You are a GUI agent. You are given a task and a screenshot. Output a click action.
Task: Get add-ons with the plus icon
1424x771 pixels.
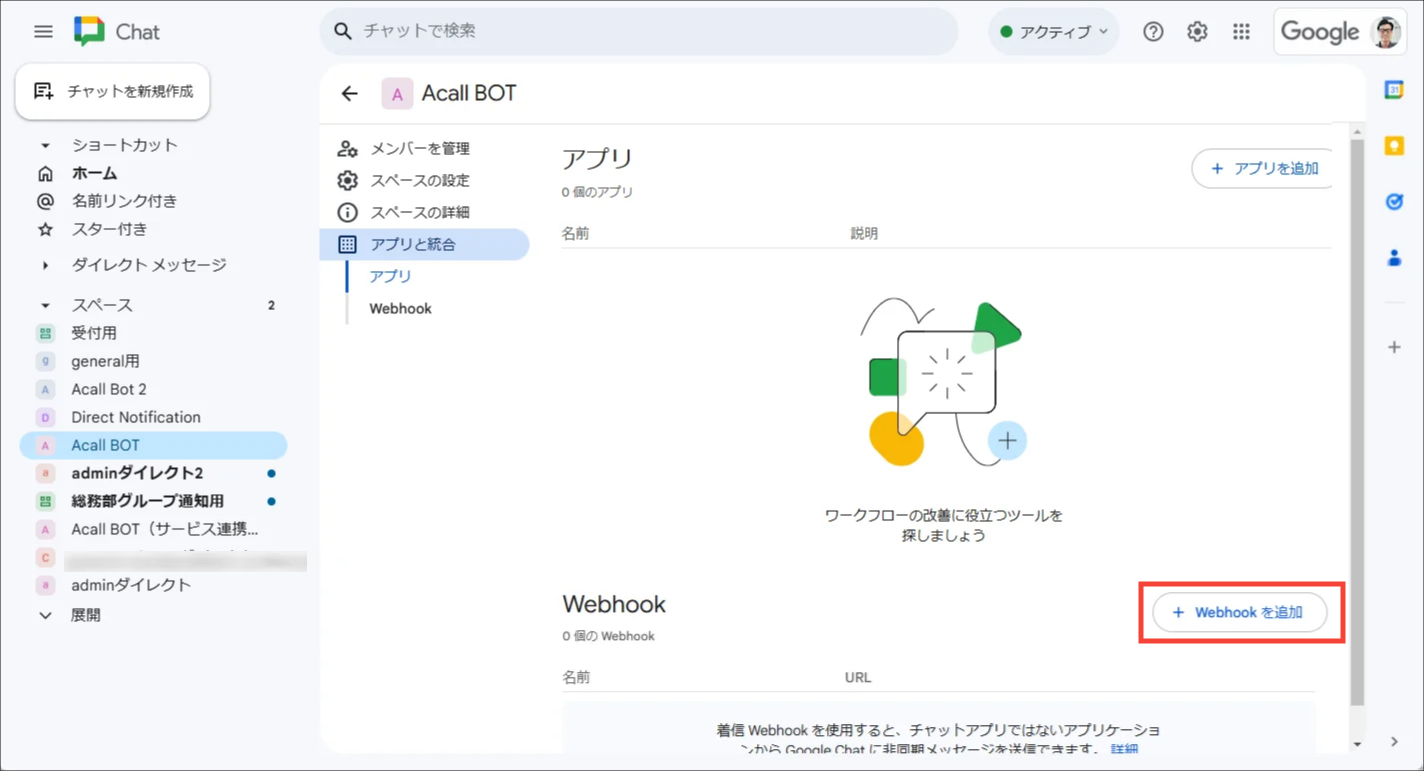pos(1394,347)
